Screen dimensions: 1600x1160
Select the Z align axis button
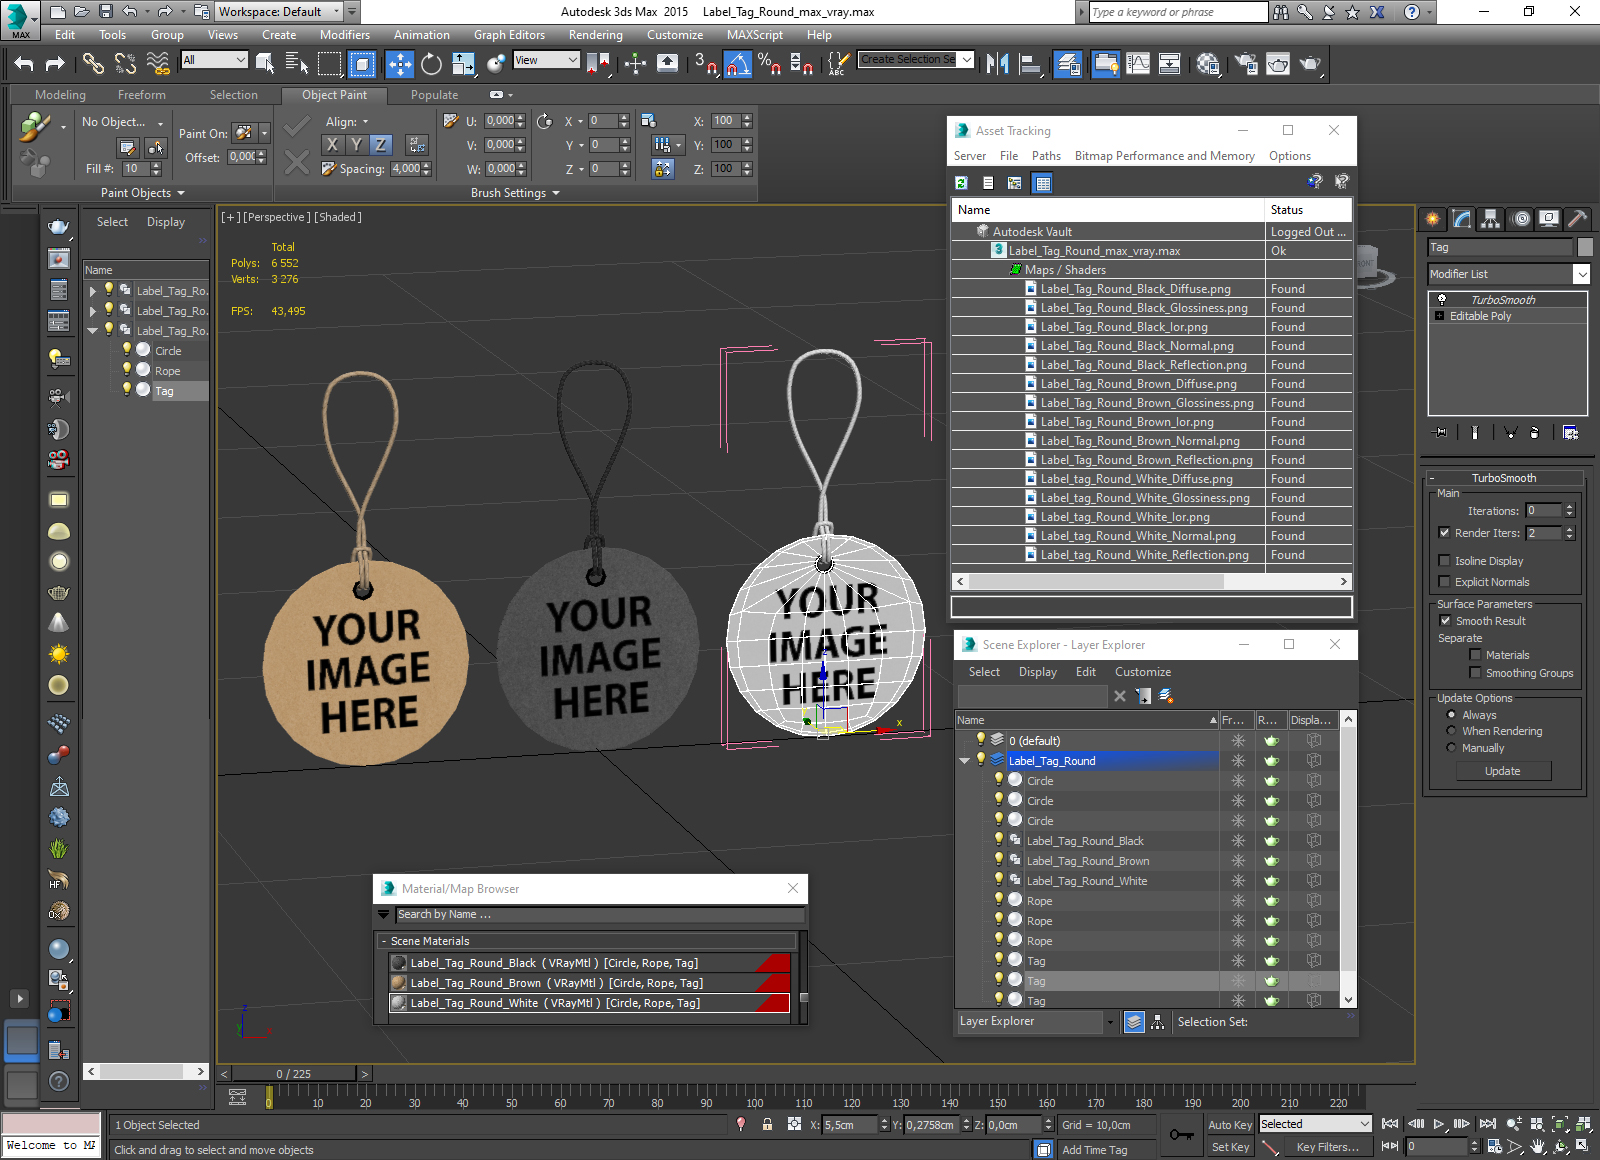tap(381, 144)
